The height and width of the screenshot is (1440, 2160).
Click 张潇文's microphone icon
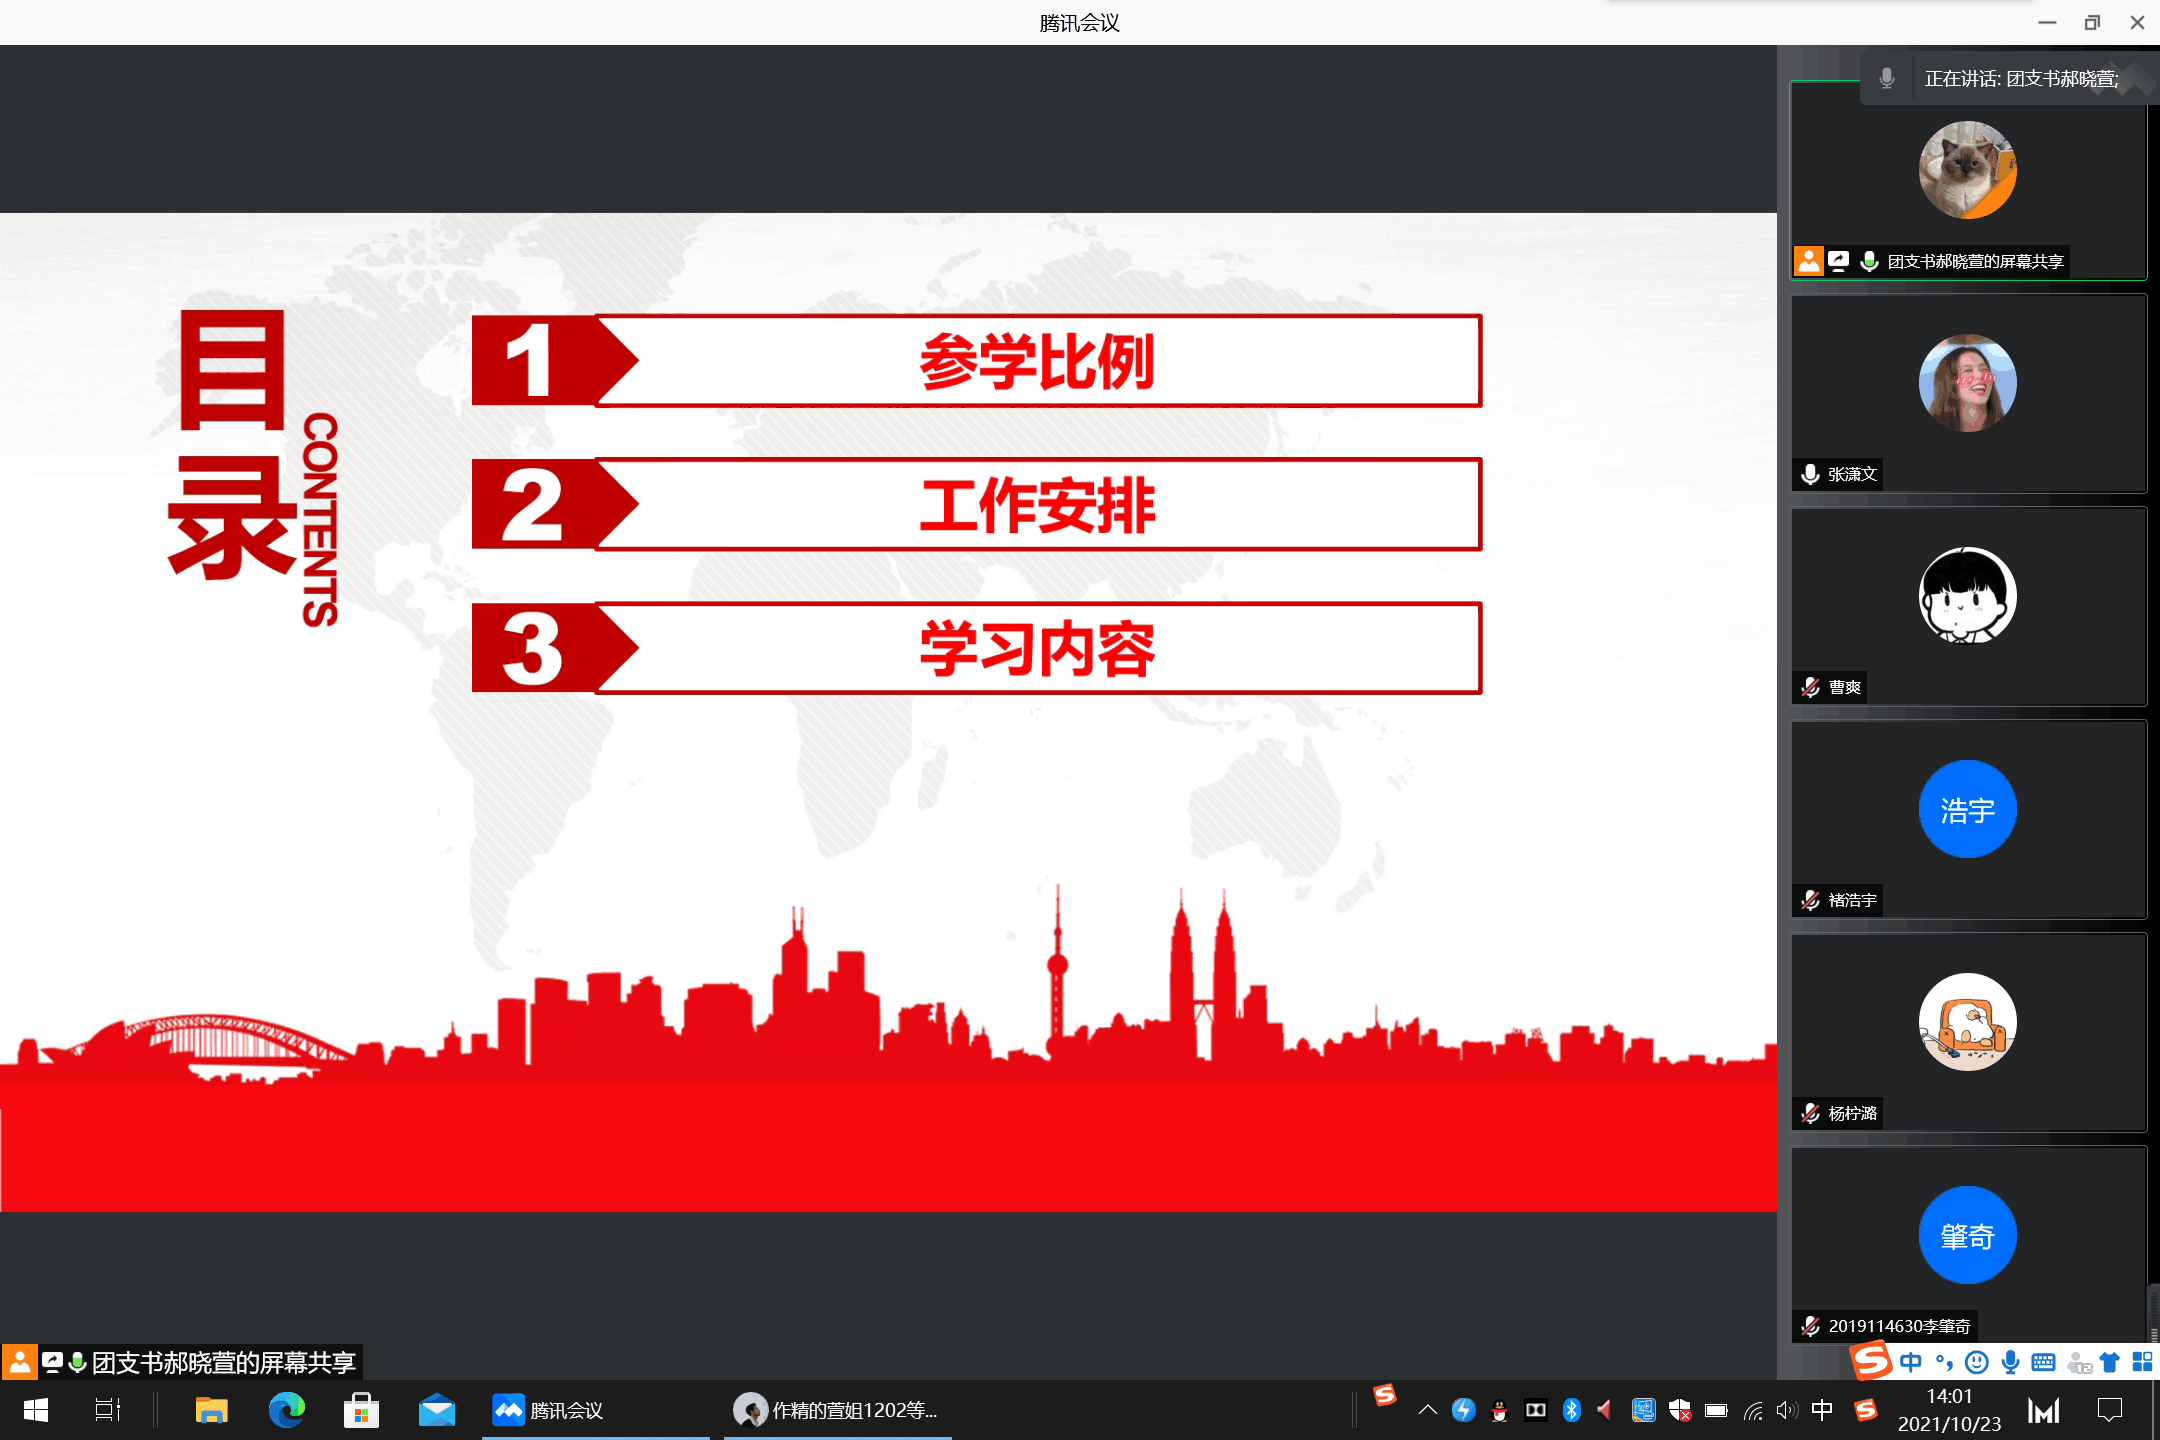1810,474
